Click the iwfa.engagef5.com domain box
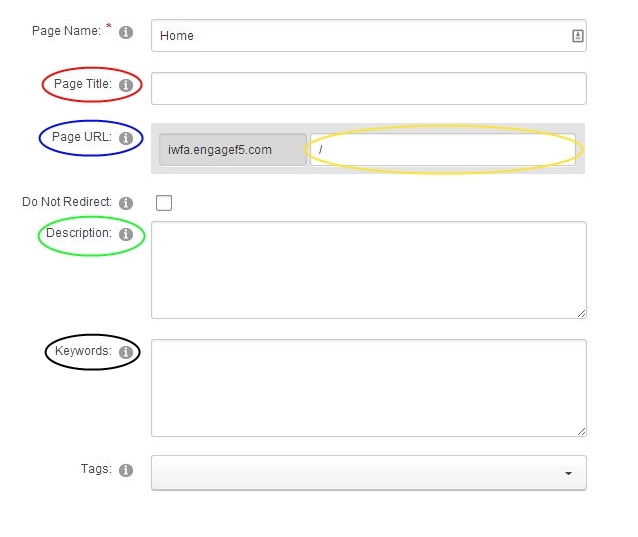638x537 pixels. pyautogui.click(x=233, y=149)
